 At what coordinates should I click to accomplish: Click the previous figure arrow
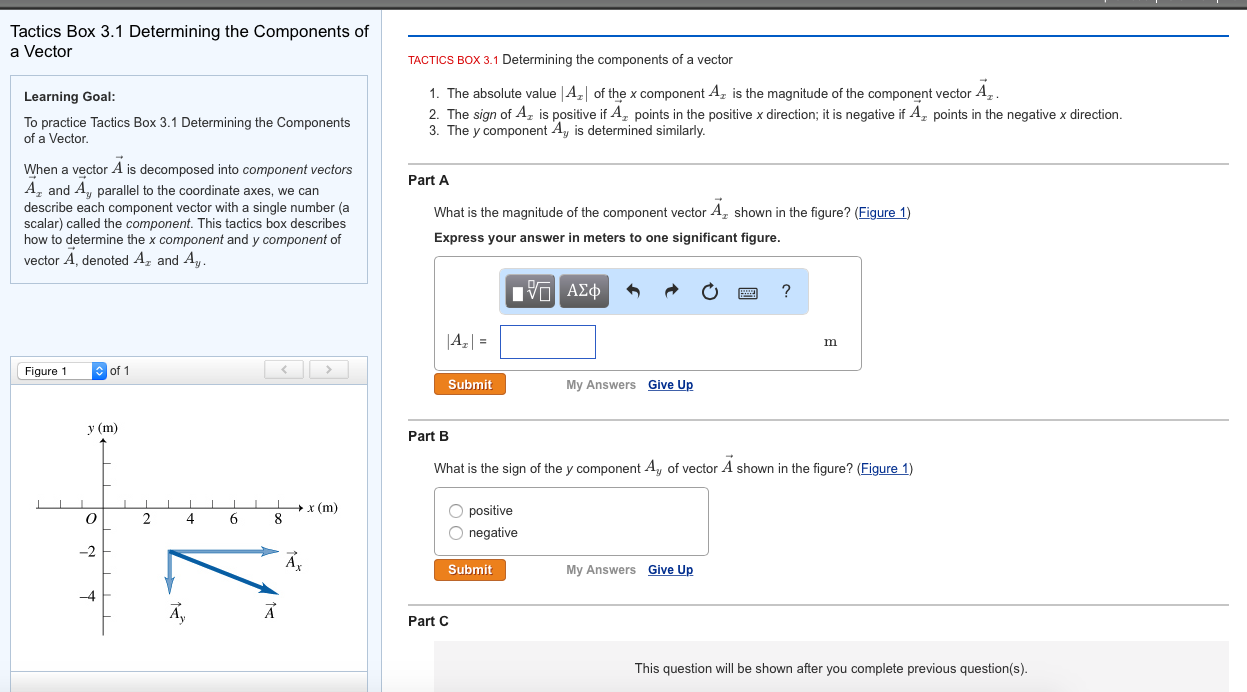(x=283, y=369)
